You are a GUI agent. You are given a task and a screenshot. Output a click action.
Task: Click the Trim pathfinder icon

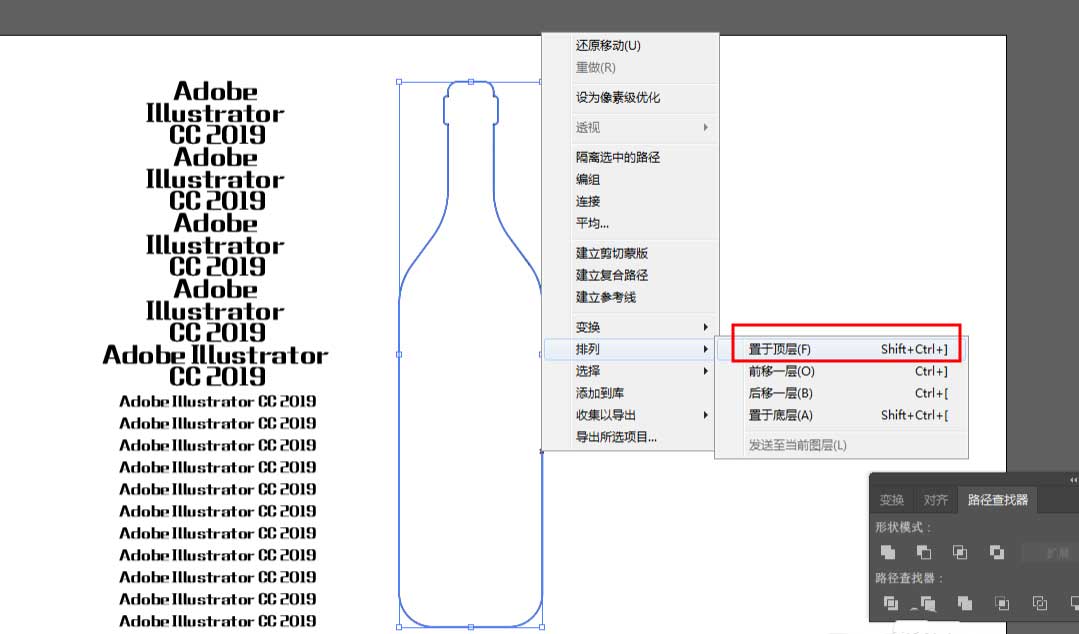click(927, 604)
